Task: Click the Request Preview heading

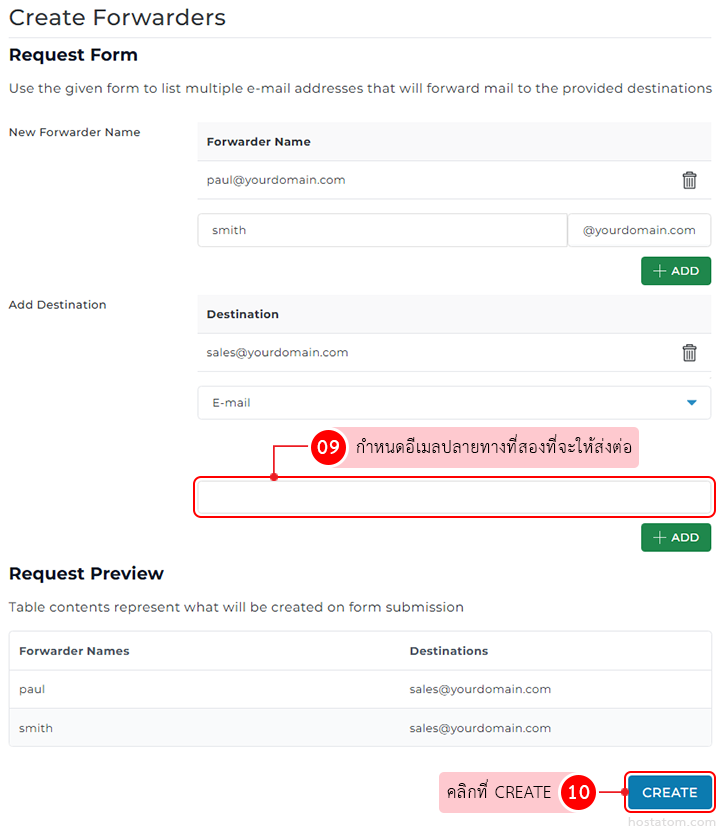Action: [x=86, y=574]
